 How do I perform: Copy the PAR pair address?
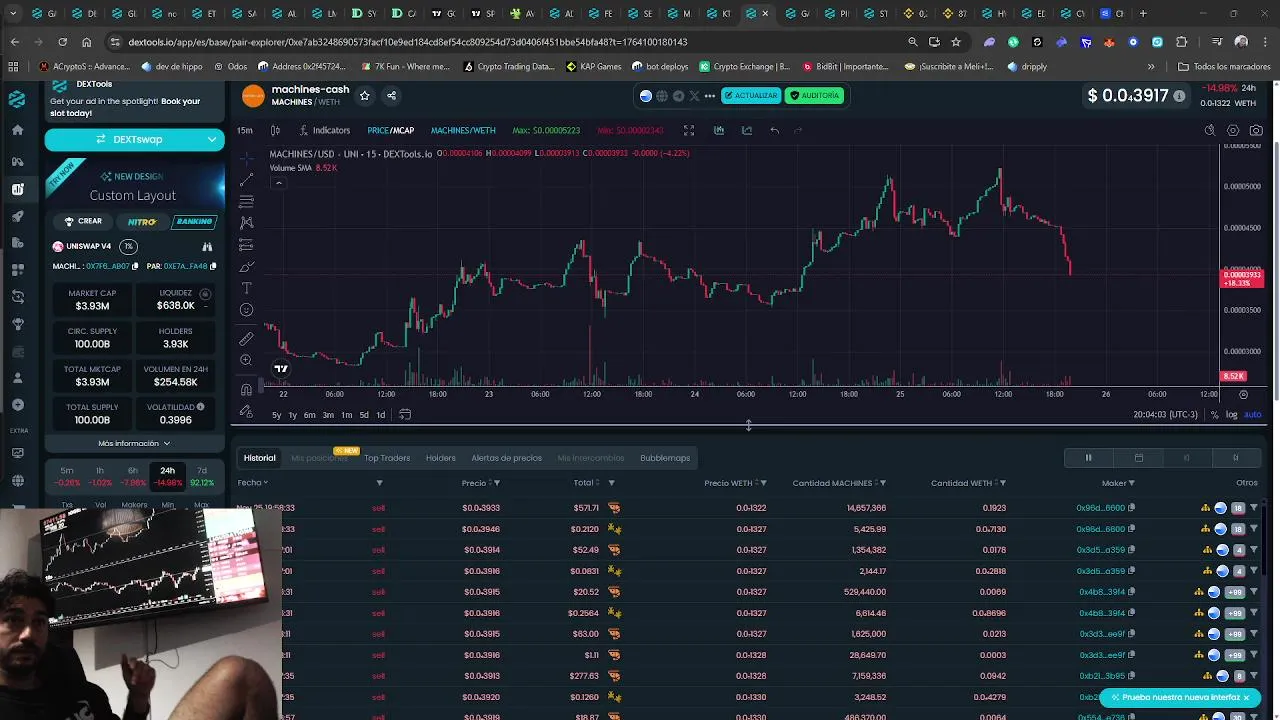213,266
